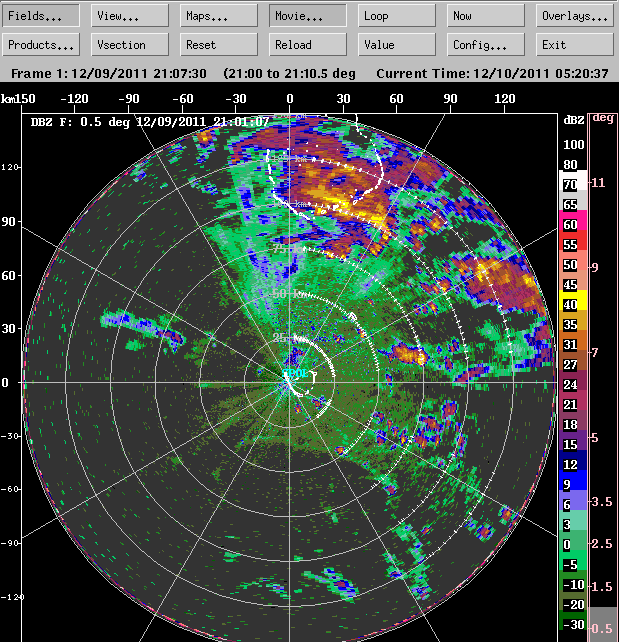Select the -10 dBZ color swatch
The image size is (619, 642).
(x=573, y=580)
